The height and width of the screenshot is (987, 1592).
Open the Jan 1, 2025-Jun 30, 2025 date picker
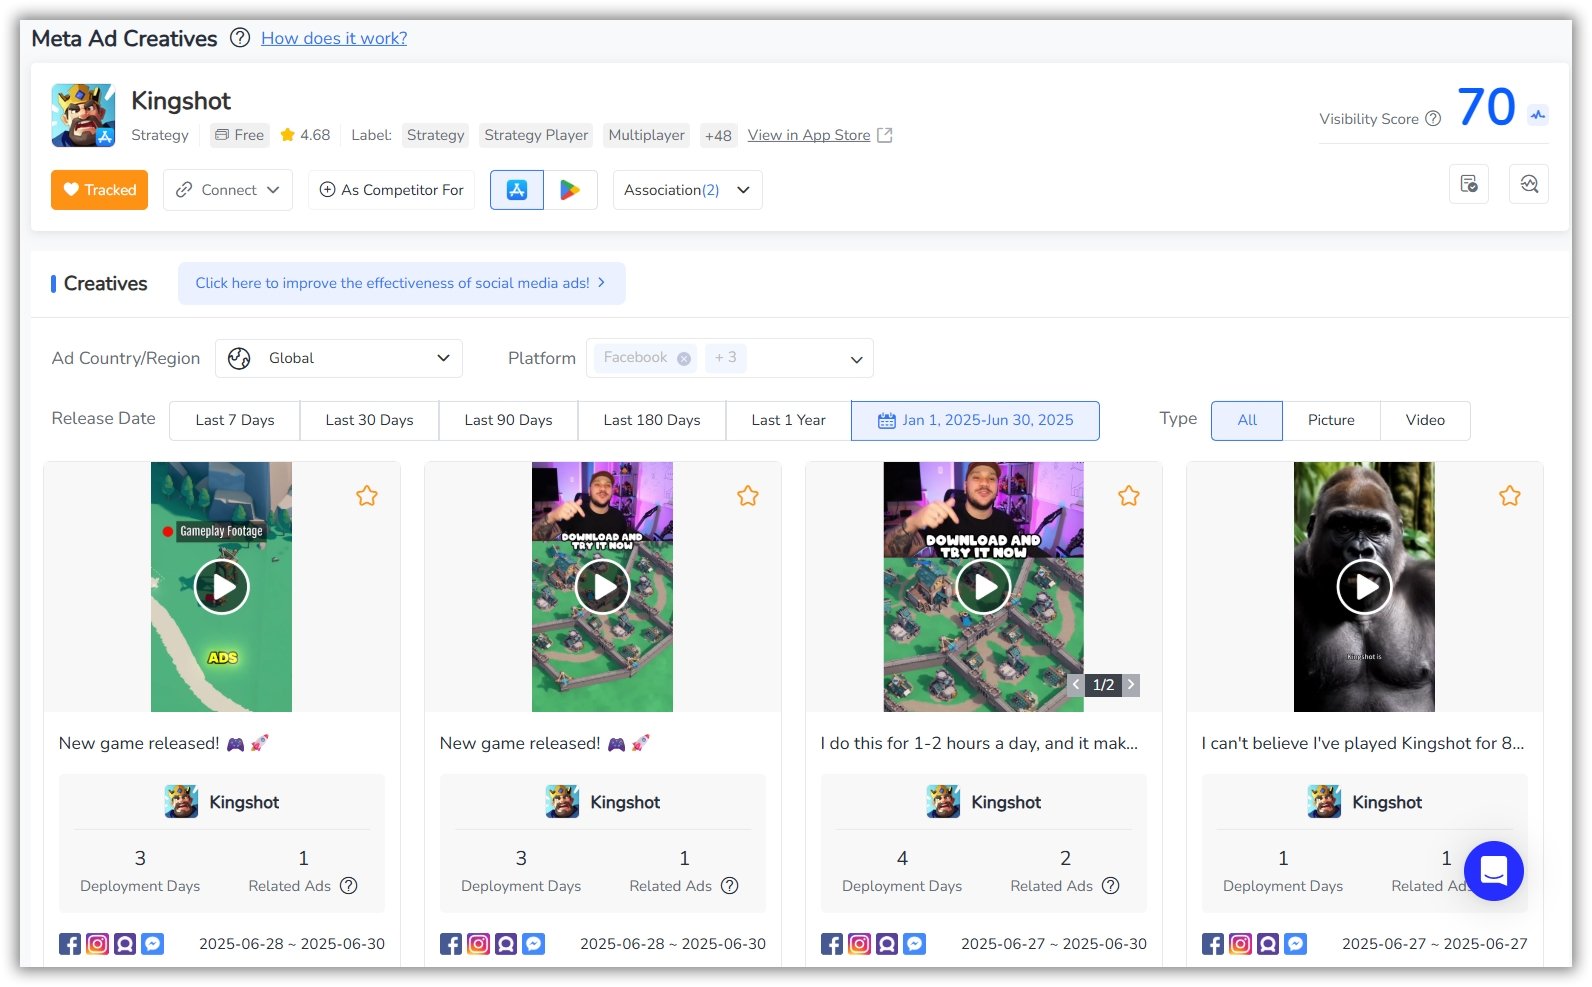point(975,420)
